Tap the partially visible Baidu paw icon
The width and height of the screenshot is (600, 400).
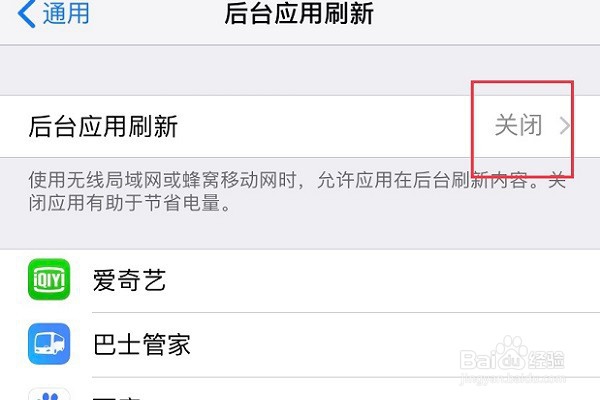(49, 394)
